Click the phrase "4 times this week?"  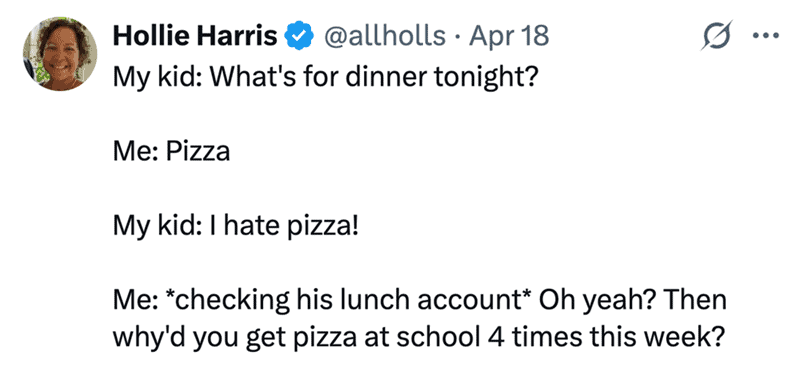tap(606, 337)
